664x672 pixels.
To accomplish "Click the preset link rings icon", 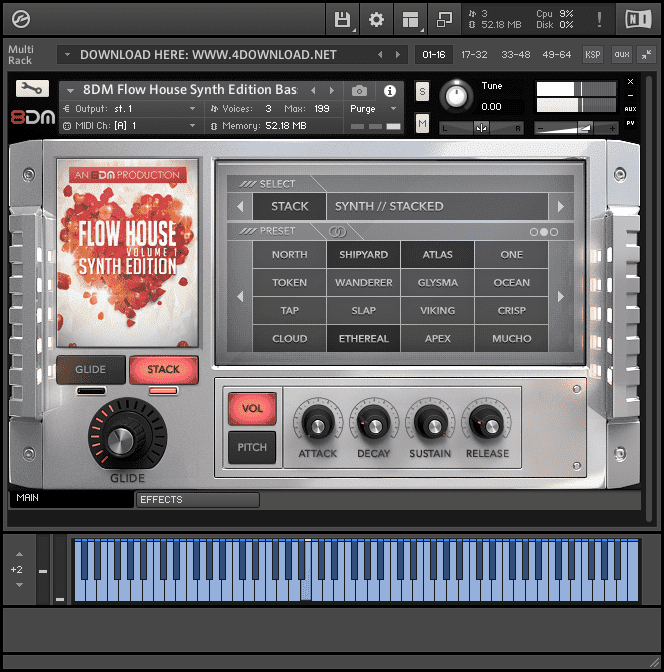I will coord(337,232).
